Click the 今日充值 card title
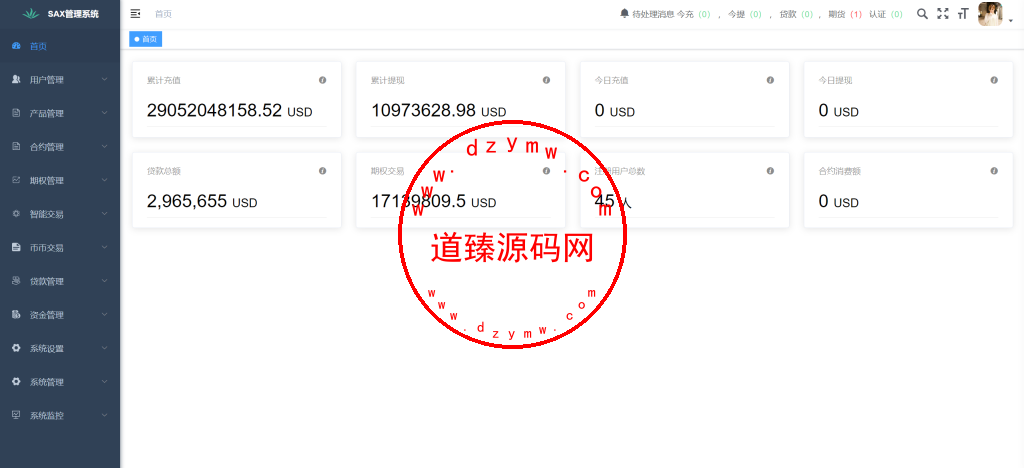The width and height of the screenshot is (1024, 468). pos(611,81)
